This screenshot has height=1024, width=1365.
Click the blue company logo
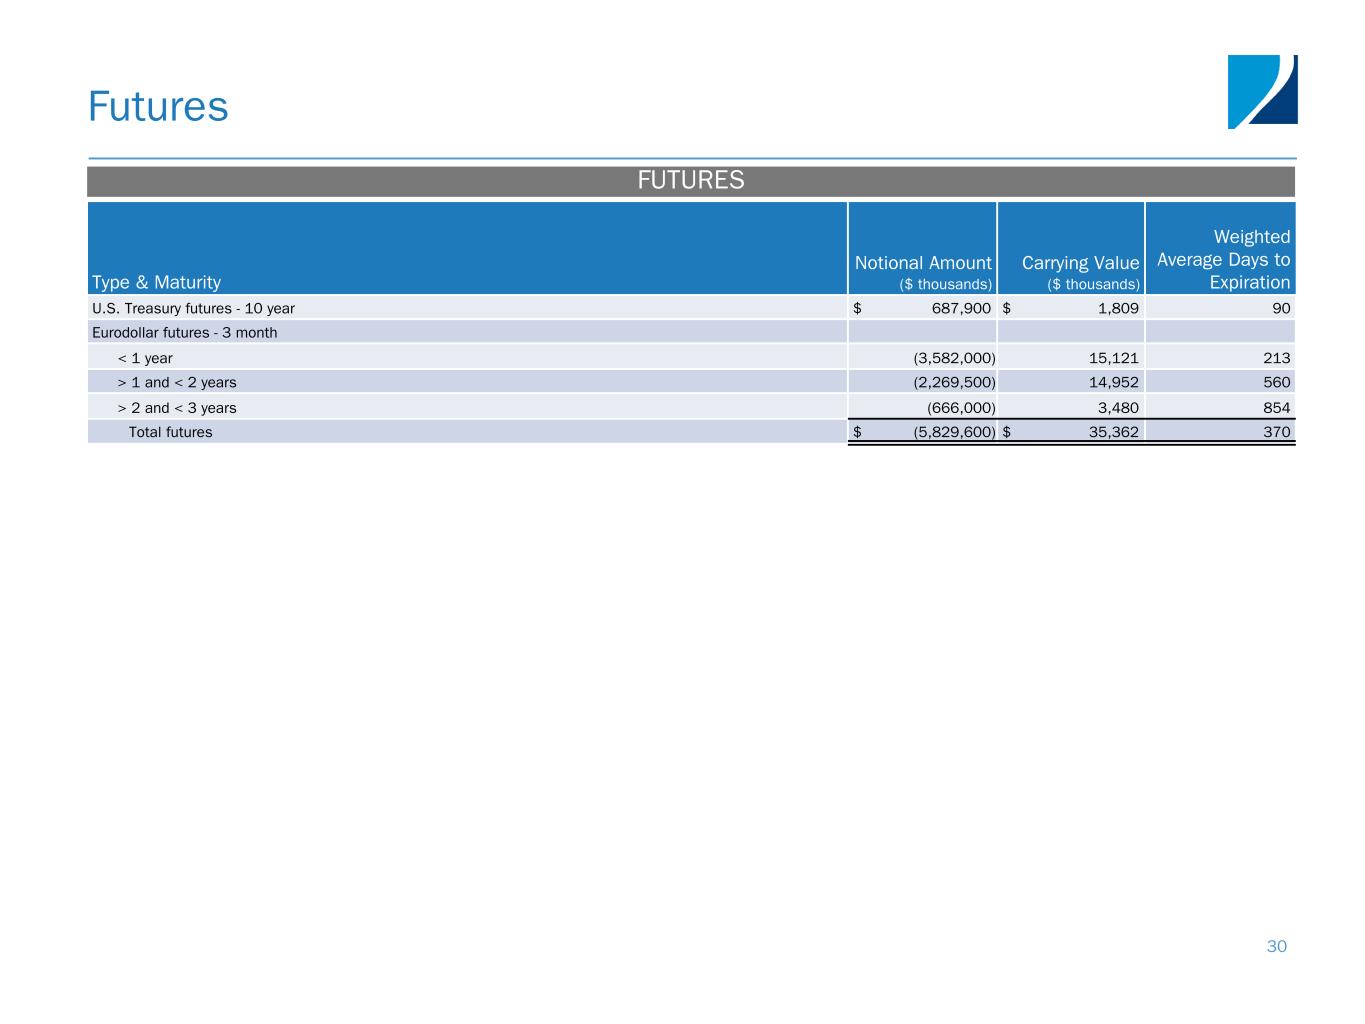(x=1262, y=92)
